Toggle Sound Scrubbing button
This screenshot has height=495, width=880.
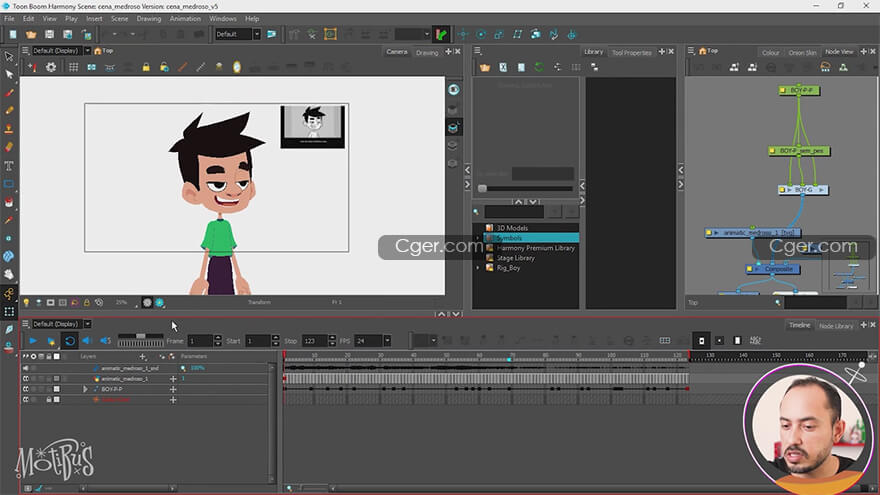[x=105, y=341]
